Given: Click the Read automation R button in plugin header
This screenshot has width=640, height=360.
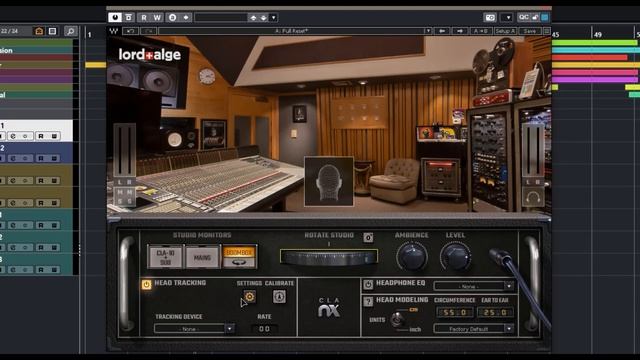Looking at the screenshot, I should (144, 18).
